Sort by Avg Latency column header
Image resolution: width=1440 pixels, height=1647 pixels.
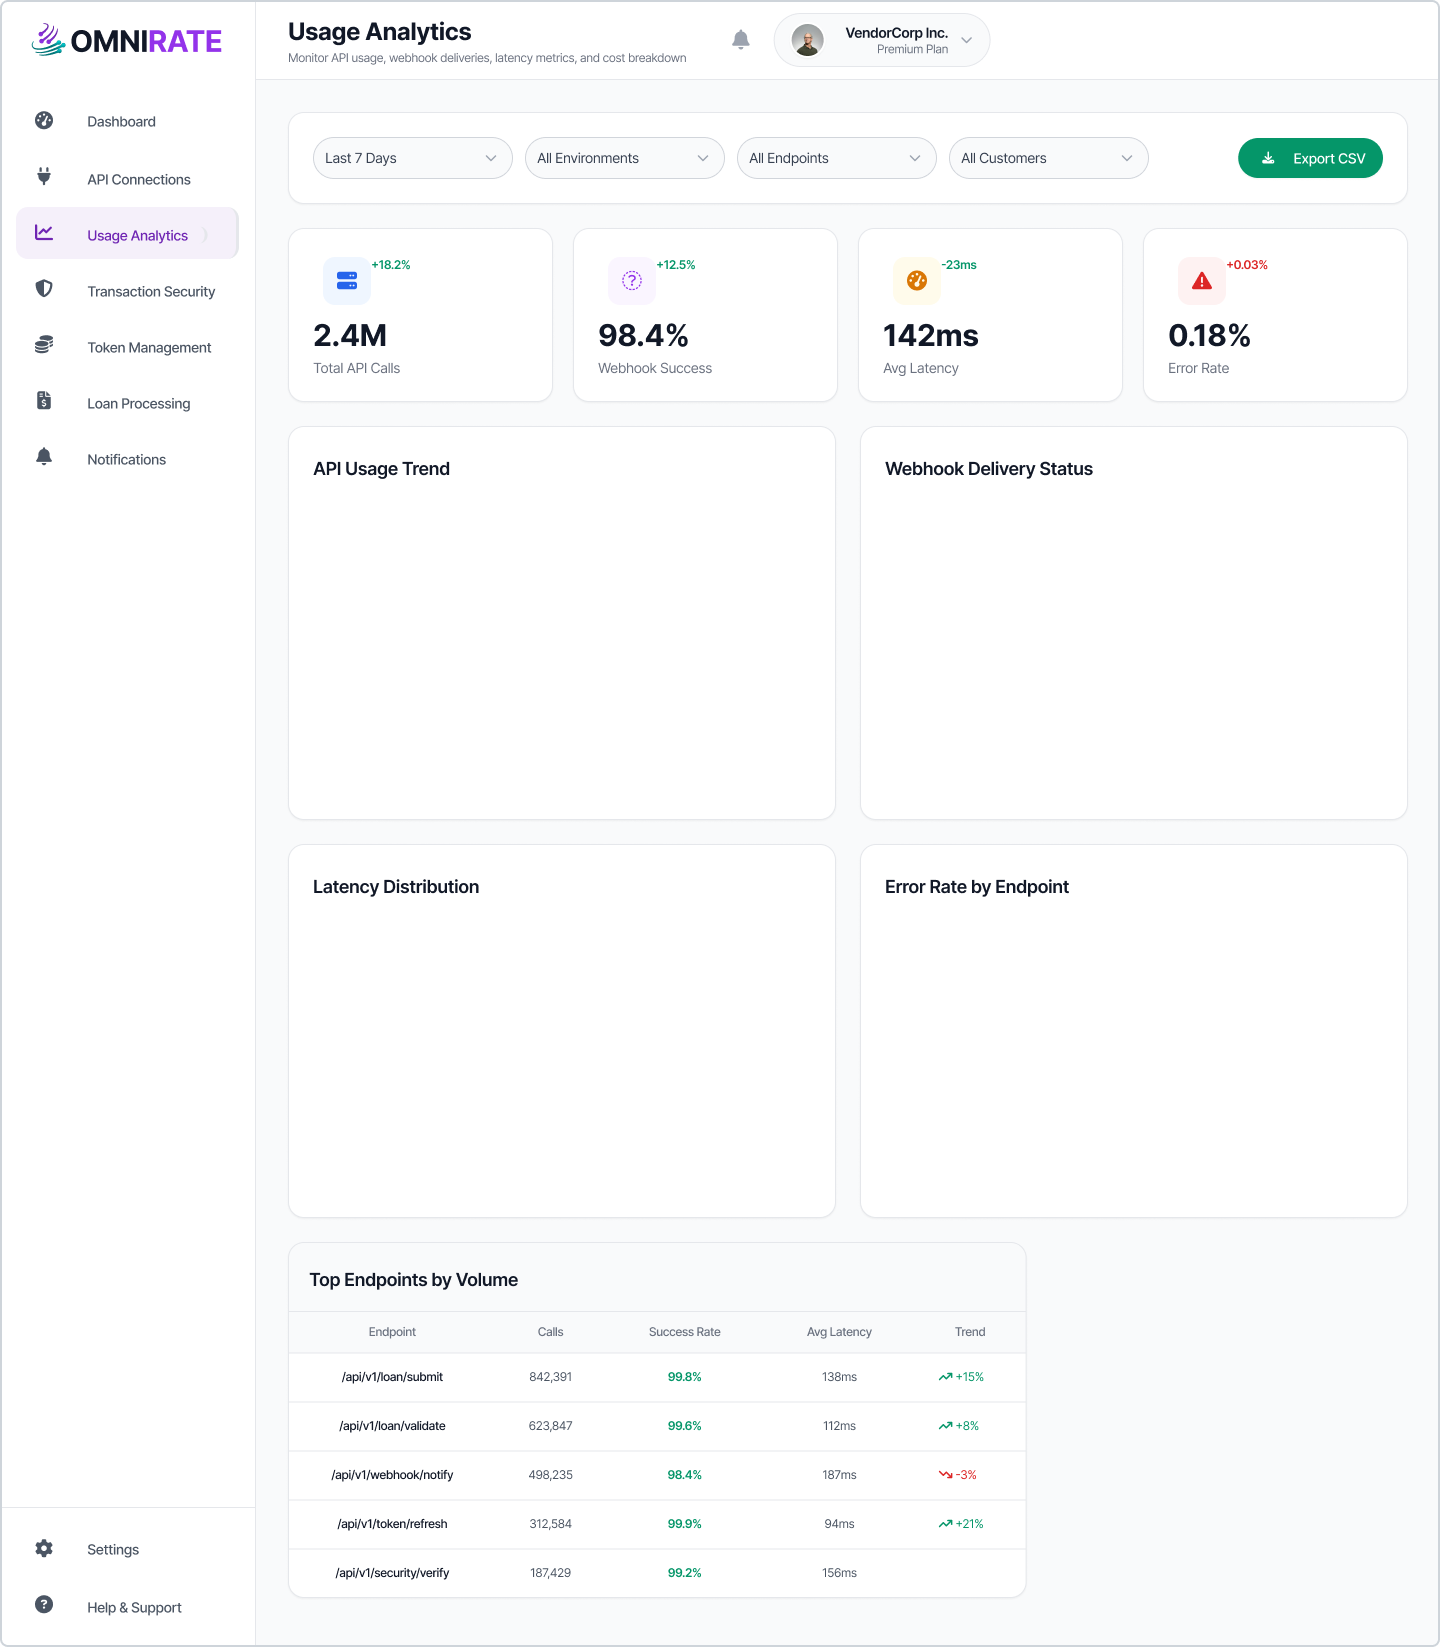point(839,1332)
